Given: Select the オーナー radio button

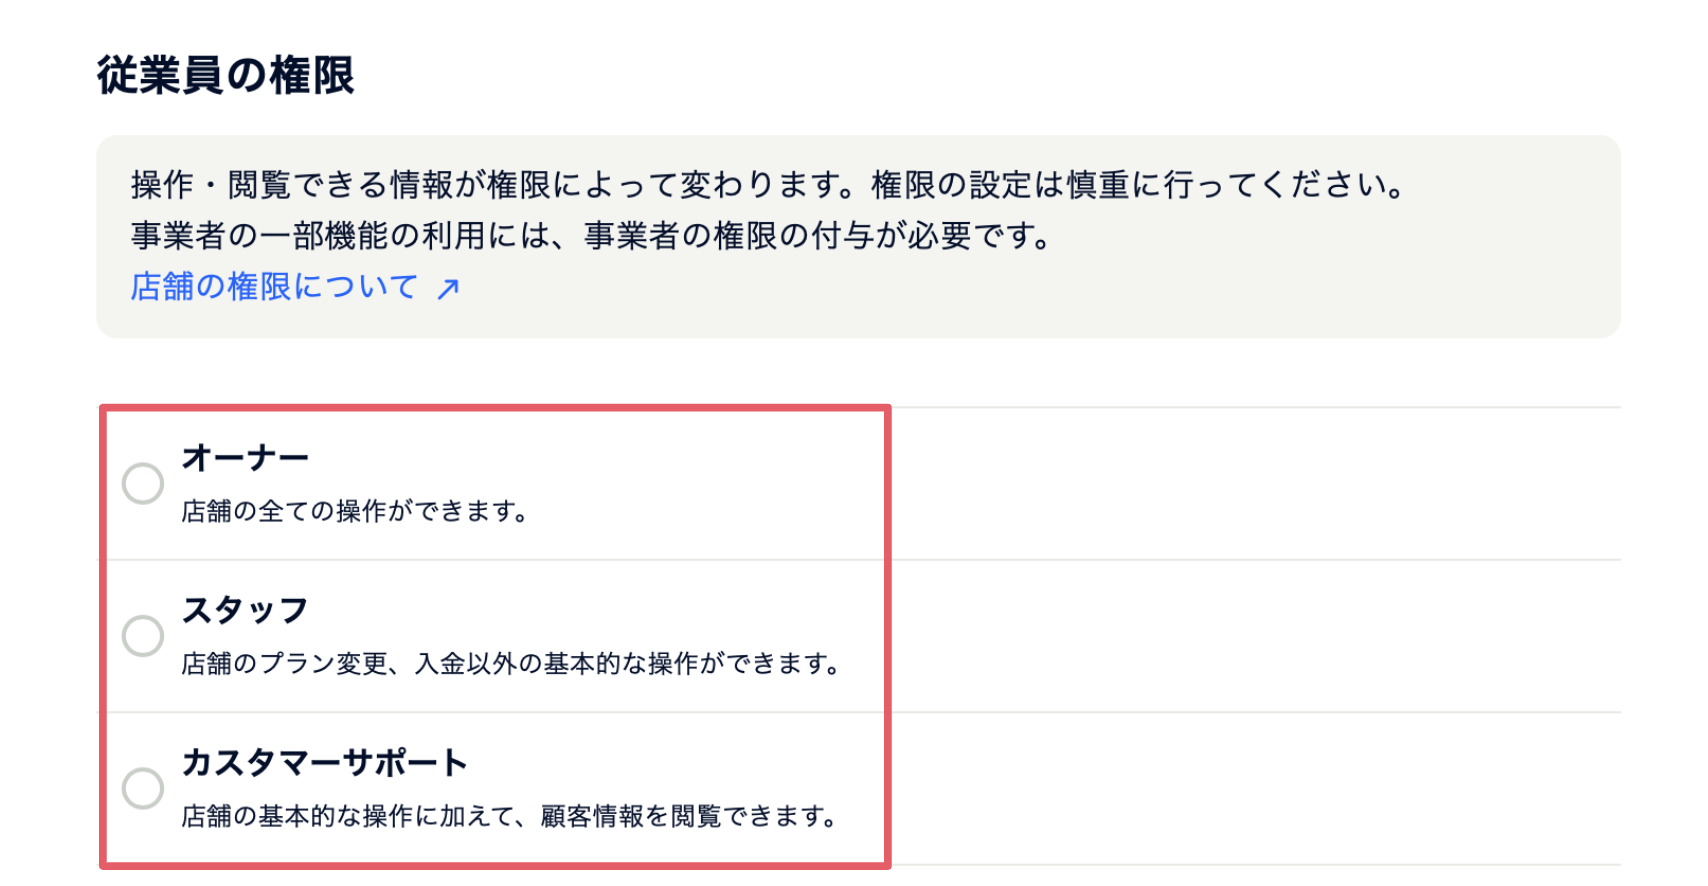Looking at the screenshot, I should coord(143,484).
